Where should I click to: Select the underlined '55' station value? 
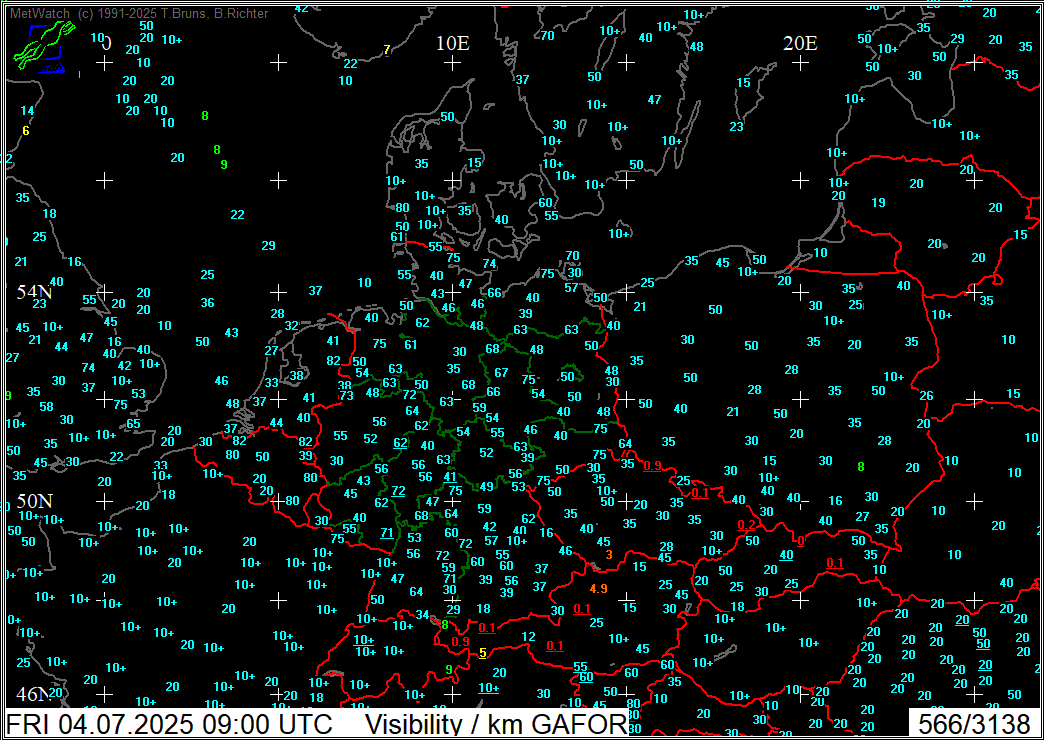pos(581,667)
